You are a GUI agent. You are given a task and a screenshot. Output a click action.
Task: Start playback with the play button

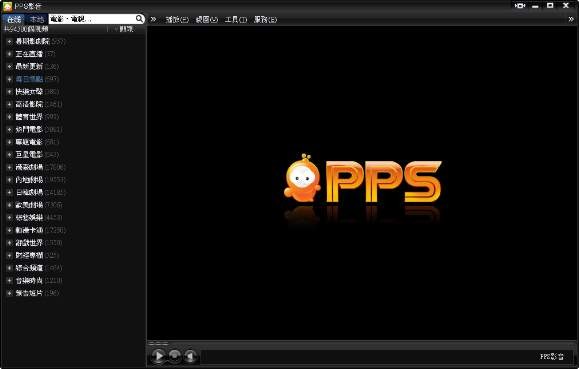point(158,356)
